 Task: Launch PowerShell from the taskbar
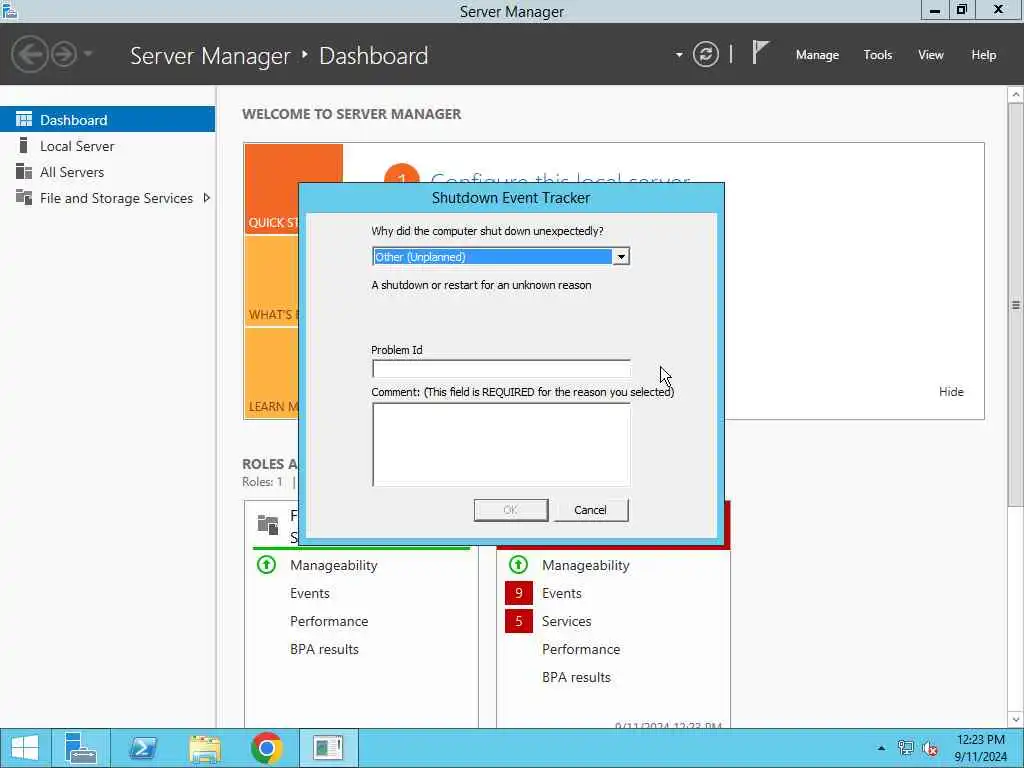point(142,748)
